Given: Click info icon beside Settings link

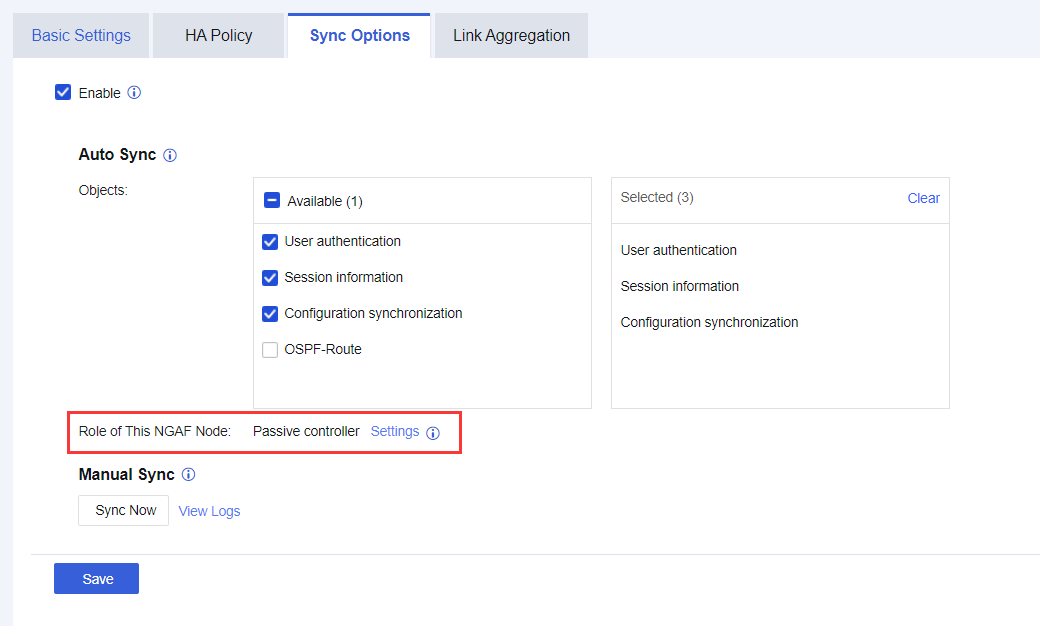Looking at the screenshot, I should click(x=433, y=433).
